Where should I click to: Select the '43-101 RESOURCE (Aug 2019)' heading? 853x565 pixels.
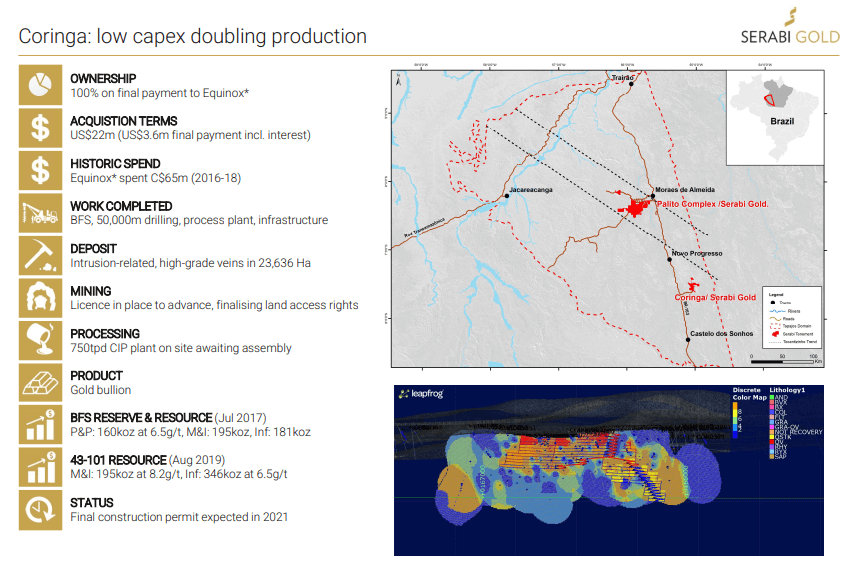[147, 460]
